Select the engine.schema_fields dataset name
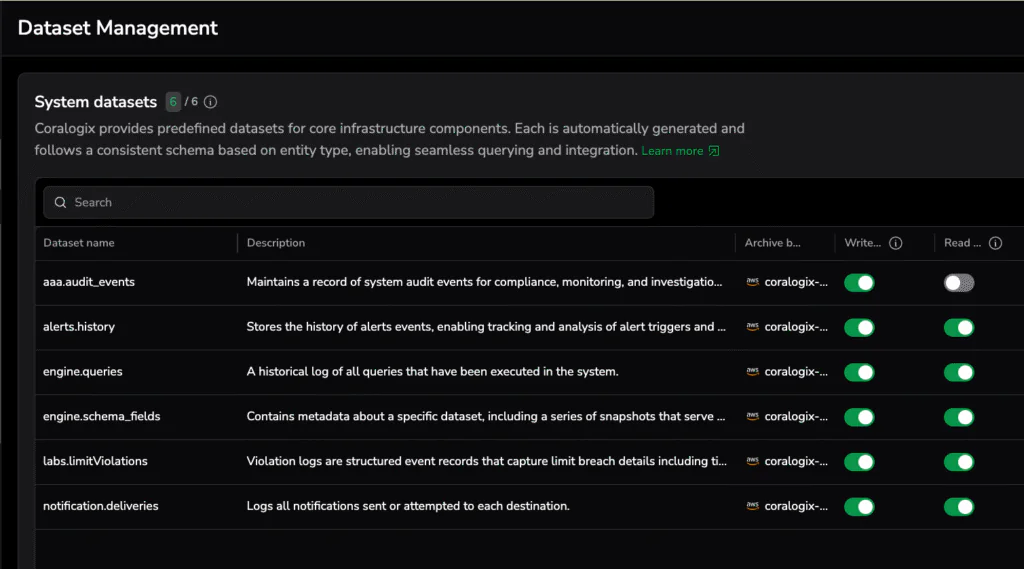This screenshot has width=1024, height=569. click(x=101, y=416)
